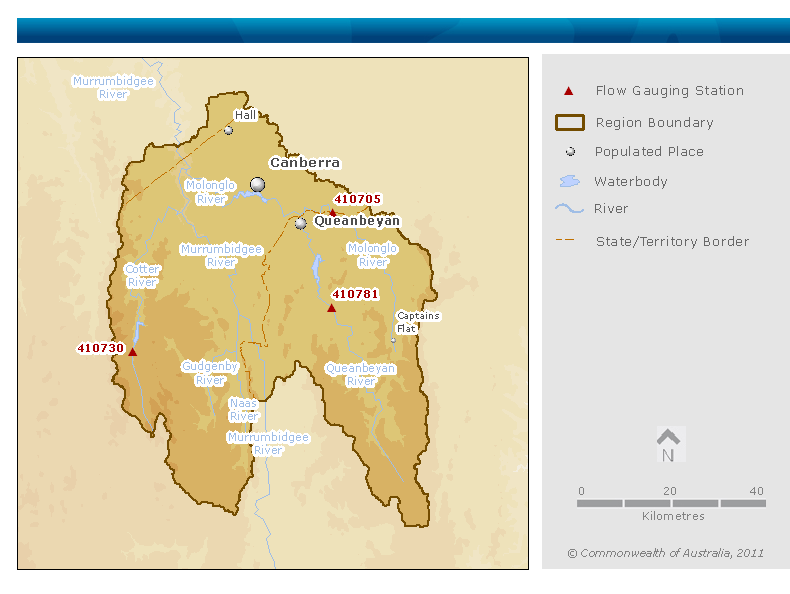Select the Hall populated place marker

(x=228, y=130)
